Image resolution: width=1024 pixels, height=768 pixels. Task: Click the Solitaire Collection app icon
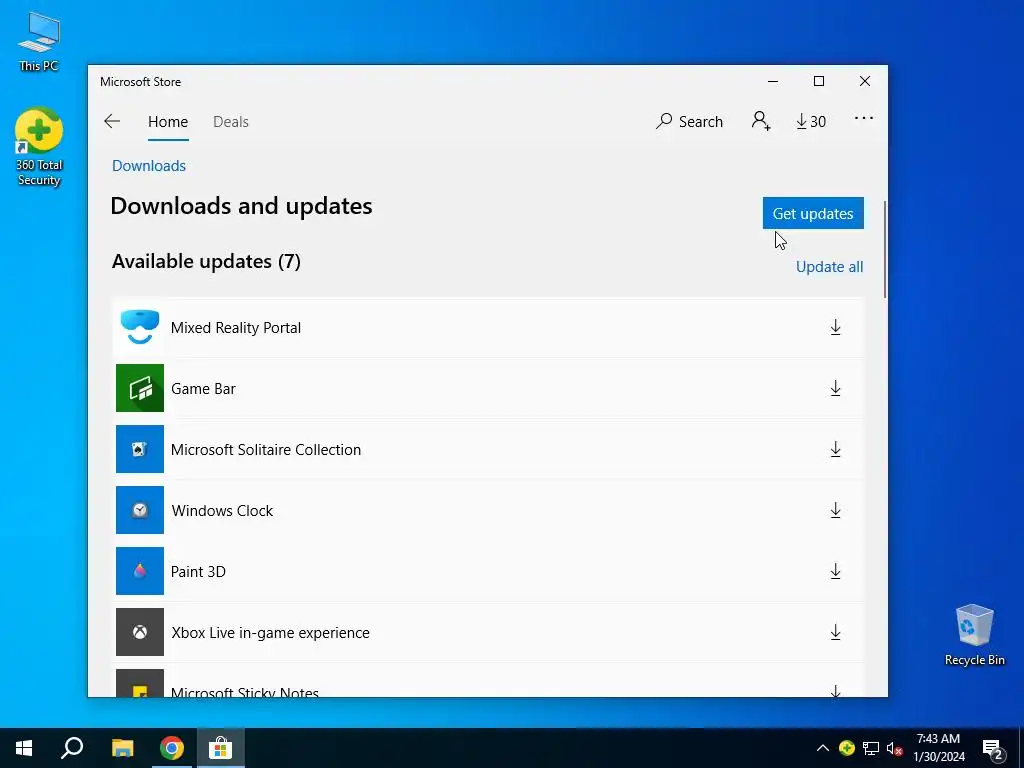140,449
